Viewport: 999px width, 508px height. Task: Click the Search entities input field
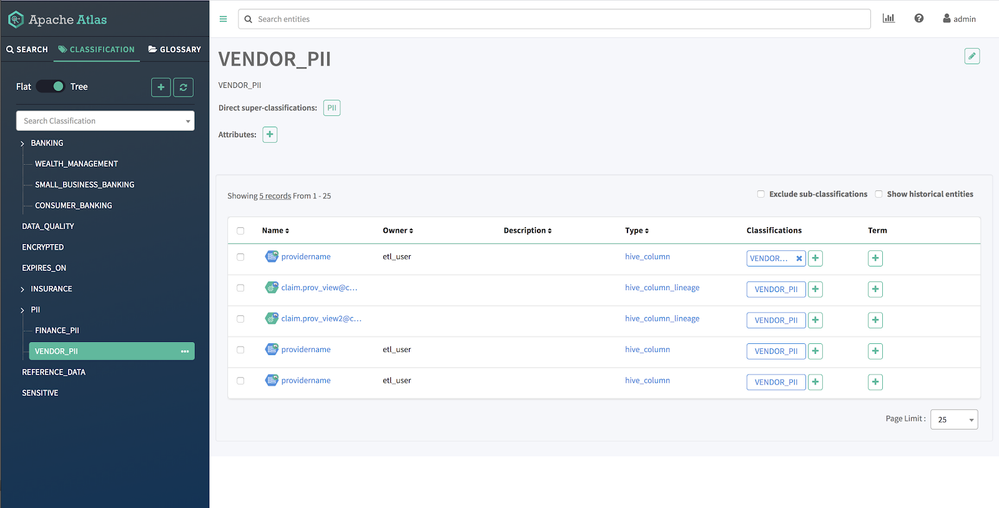tap(554, 19)
